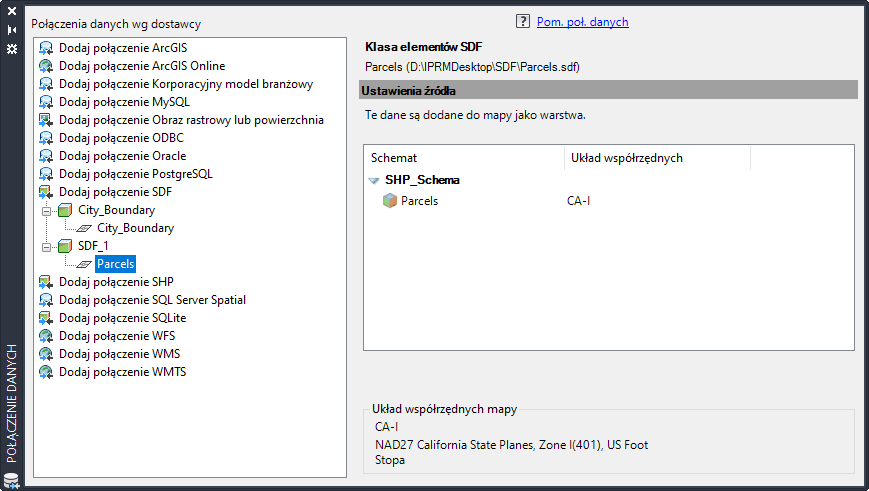Screen dimensions: 869x491
Task: Click the Schemat column header
Action: point(394,158)
